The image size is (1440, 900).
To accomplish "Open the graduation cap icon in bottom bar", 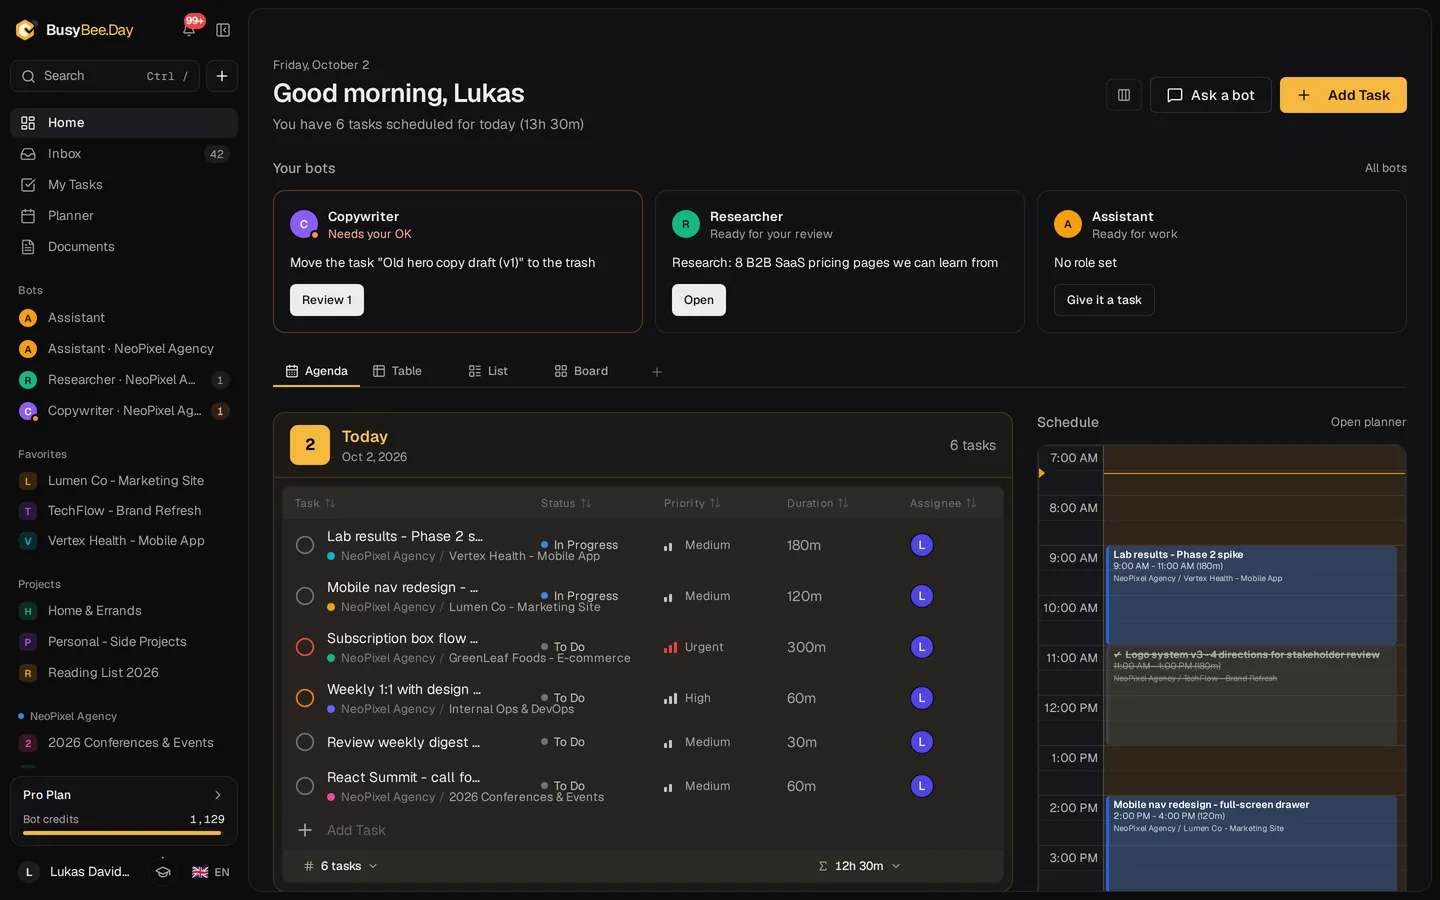I will [x=163, y=872].
